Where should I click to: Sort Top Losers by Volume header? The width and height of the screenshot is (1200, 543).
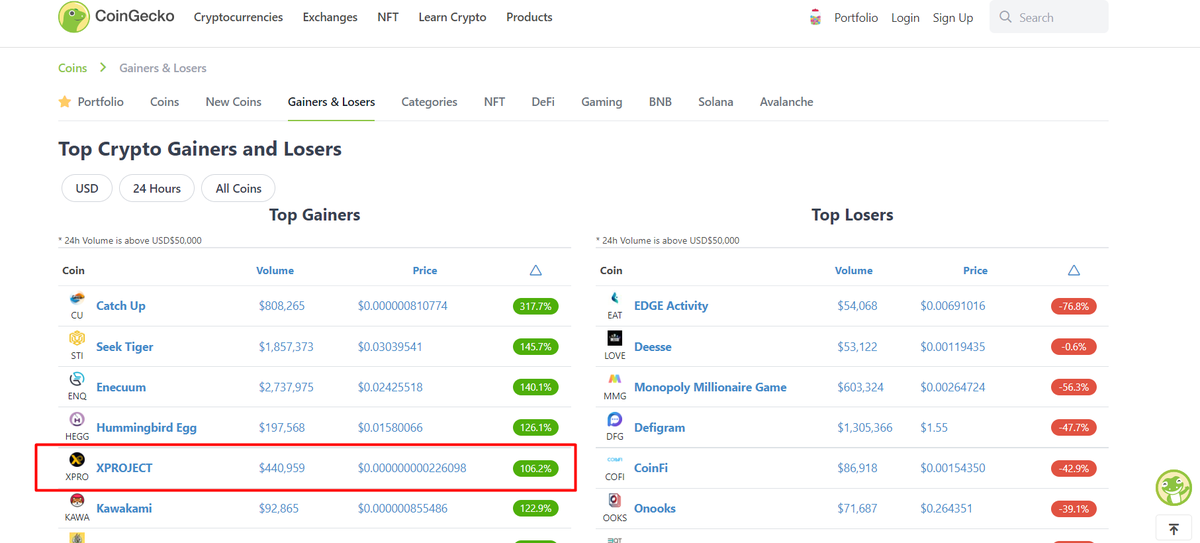pyautogui.click(x=854, y=270)
